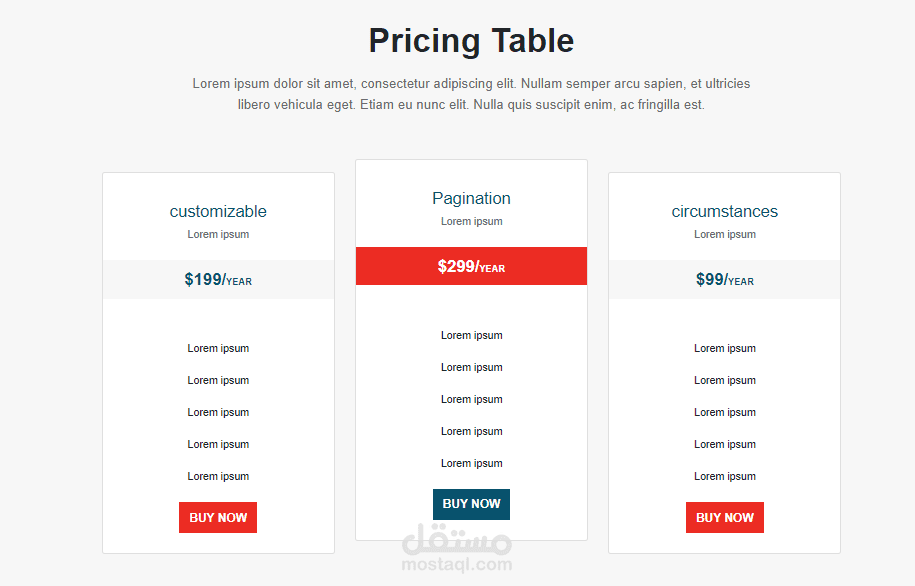
Task: Click Buy Now under the $199 plan
Action: (x=218, y=518)
